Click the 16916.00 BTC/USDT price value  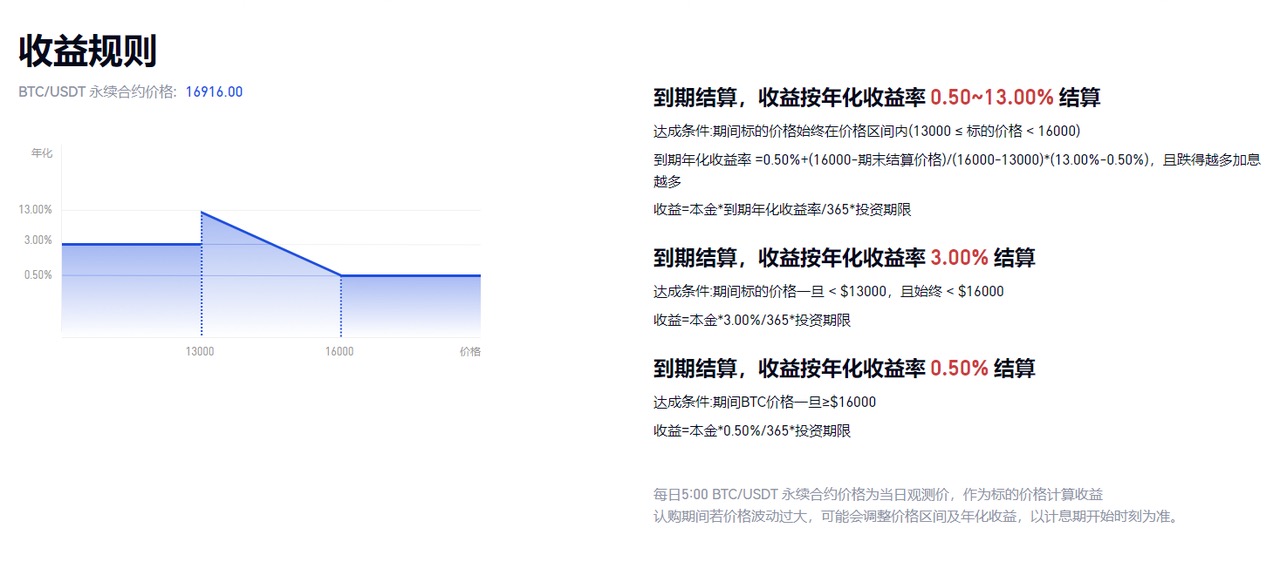(x=214, y=92)
